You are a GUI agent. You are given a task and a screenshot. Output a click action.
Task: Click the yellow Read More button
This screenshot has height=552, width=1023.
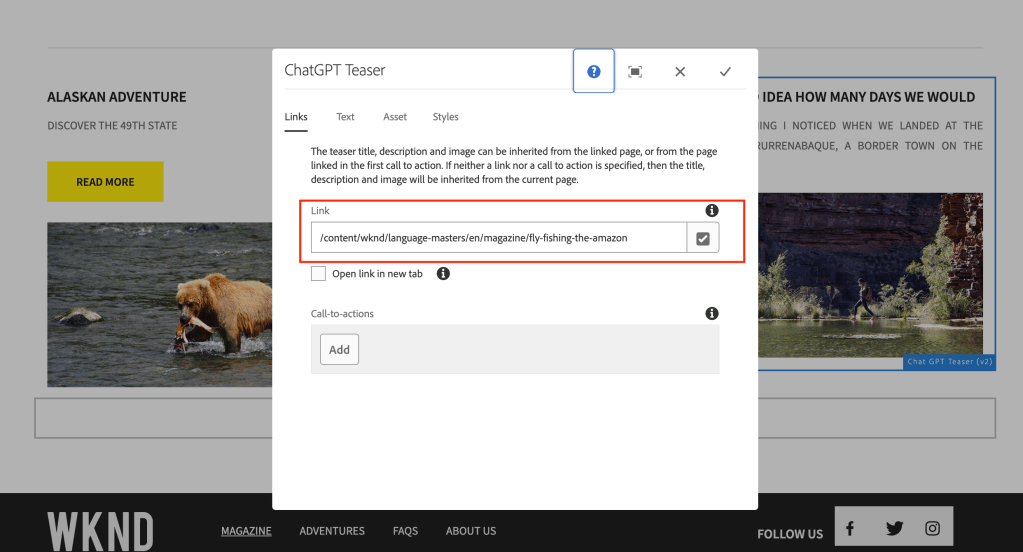105,182
